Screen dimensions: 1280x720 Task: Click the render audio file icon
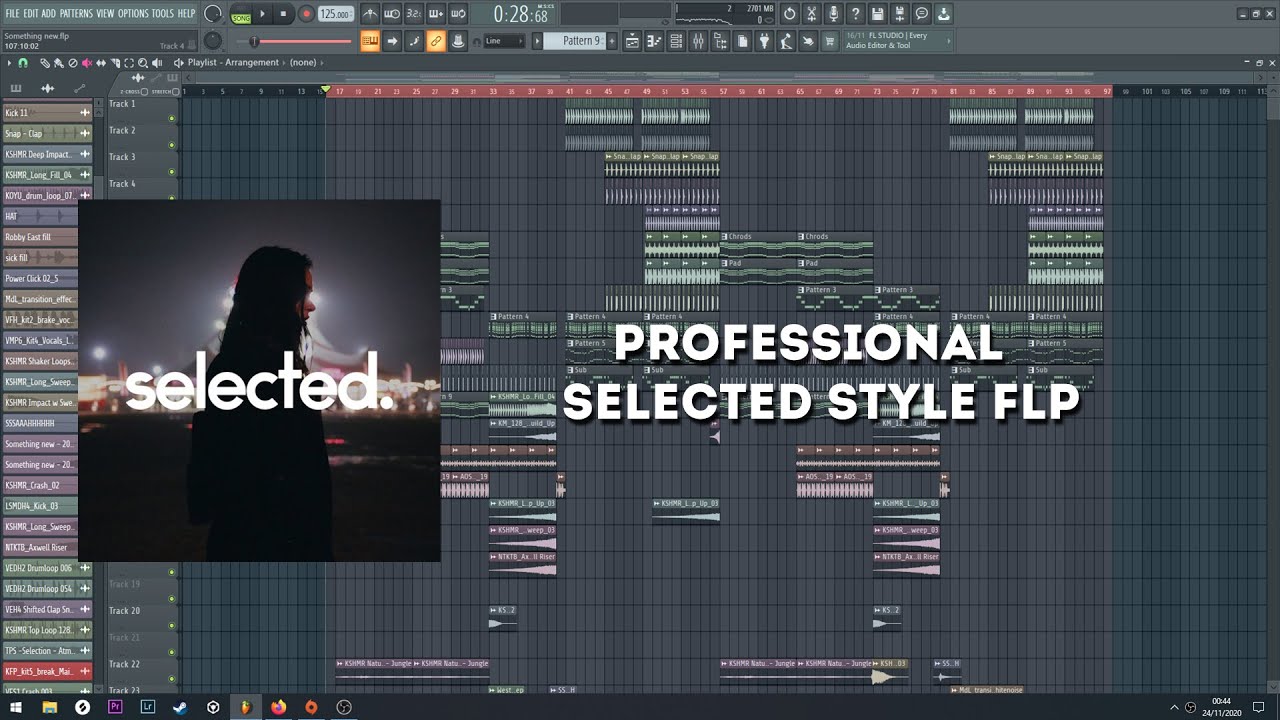(900, 14)
